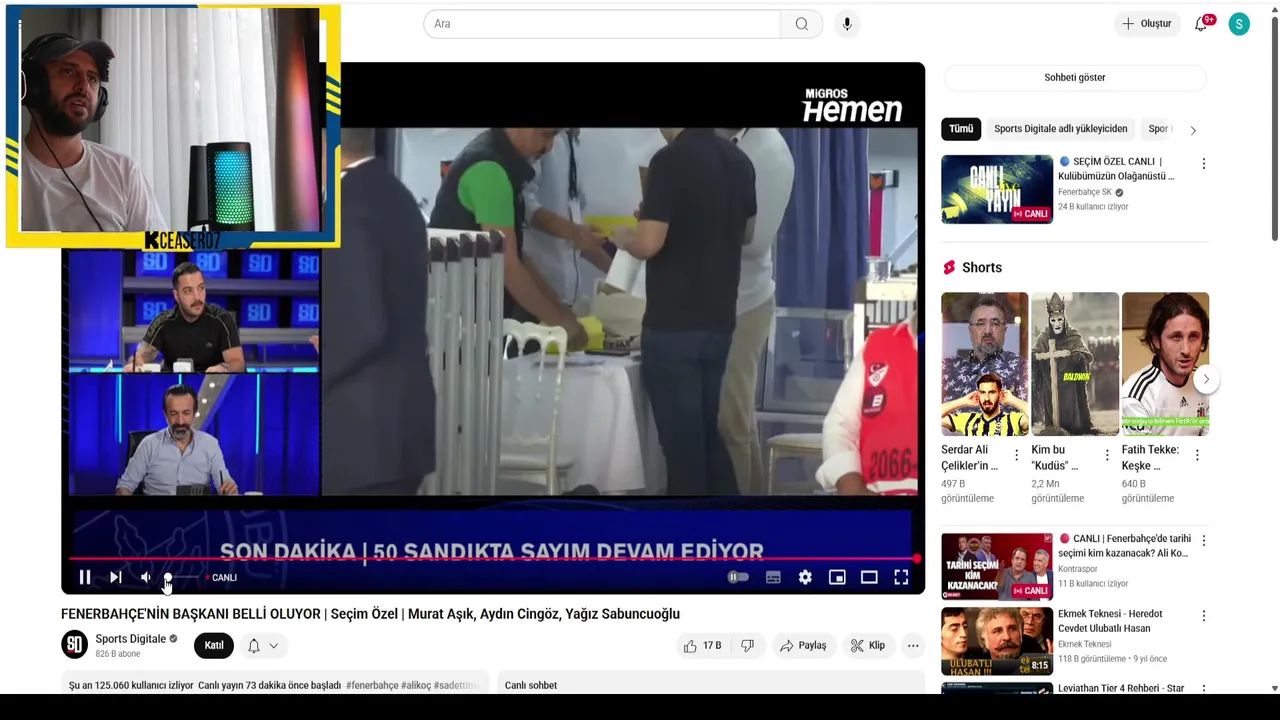
Task: Select the partially visible Spor chip
Action: tap(1159, 129)
